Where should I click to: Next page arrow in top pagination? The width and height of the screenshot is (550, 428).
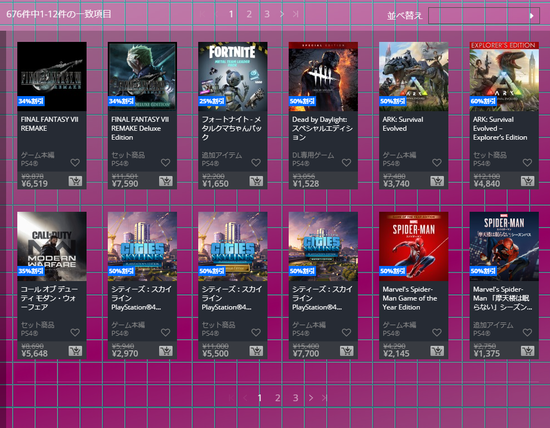282,14
